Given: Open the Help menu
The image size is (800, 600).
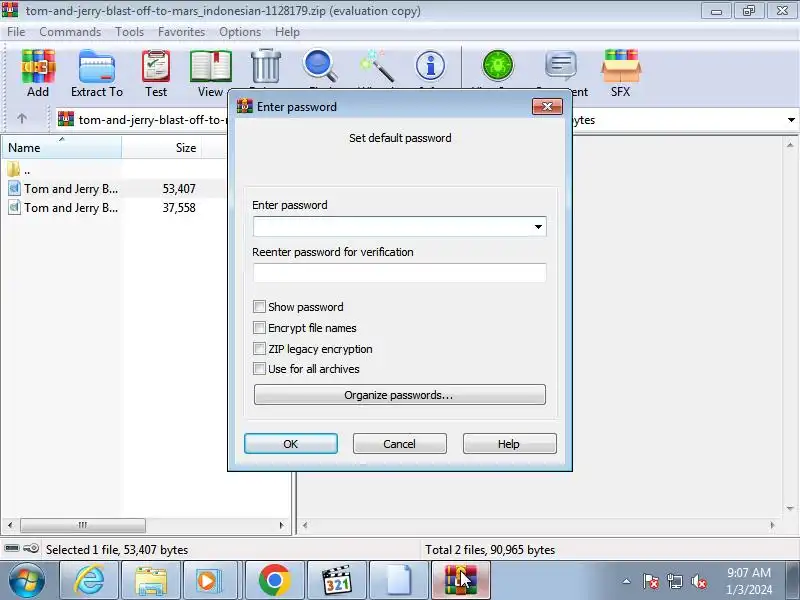Looking at the screenshot, I should [x=287, y=32].
